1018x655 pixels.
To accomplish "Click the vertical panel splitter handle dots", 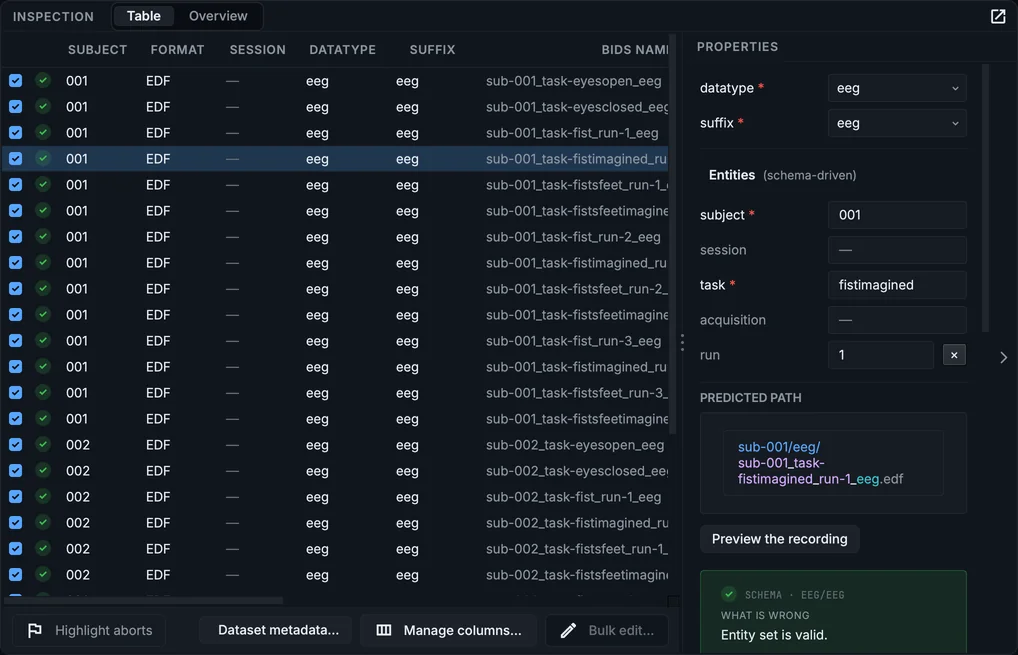I will point(682,343).
